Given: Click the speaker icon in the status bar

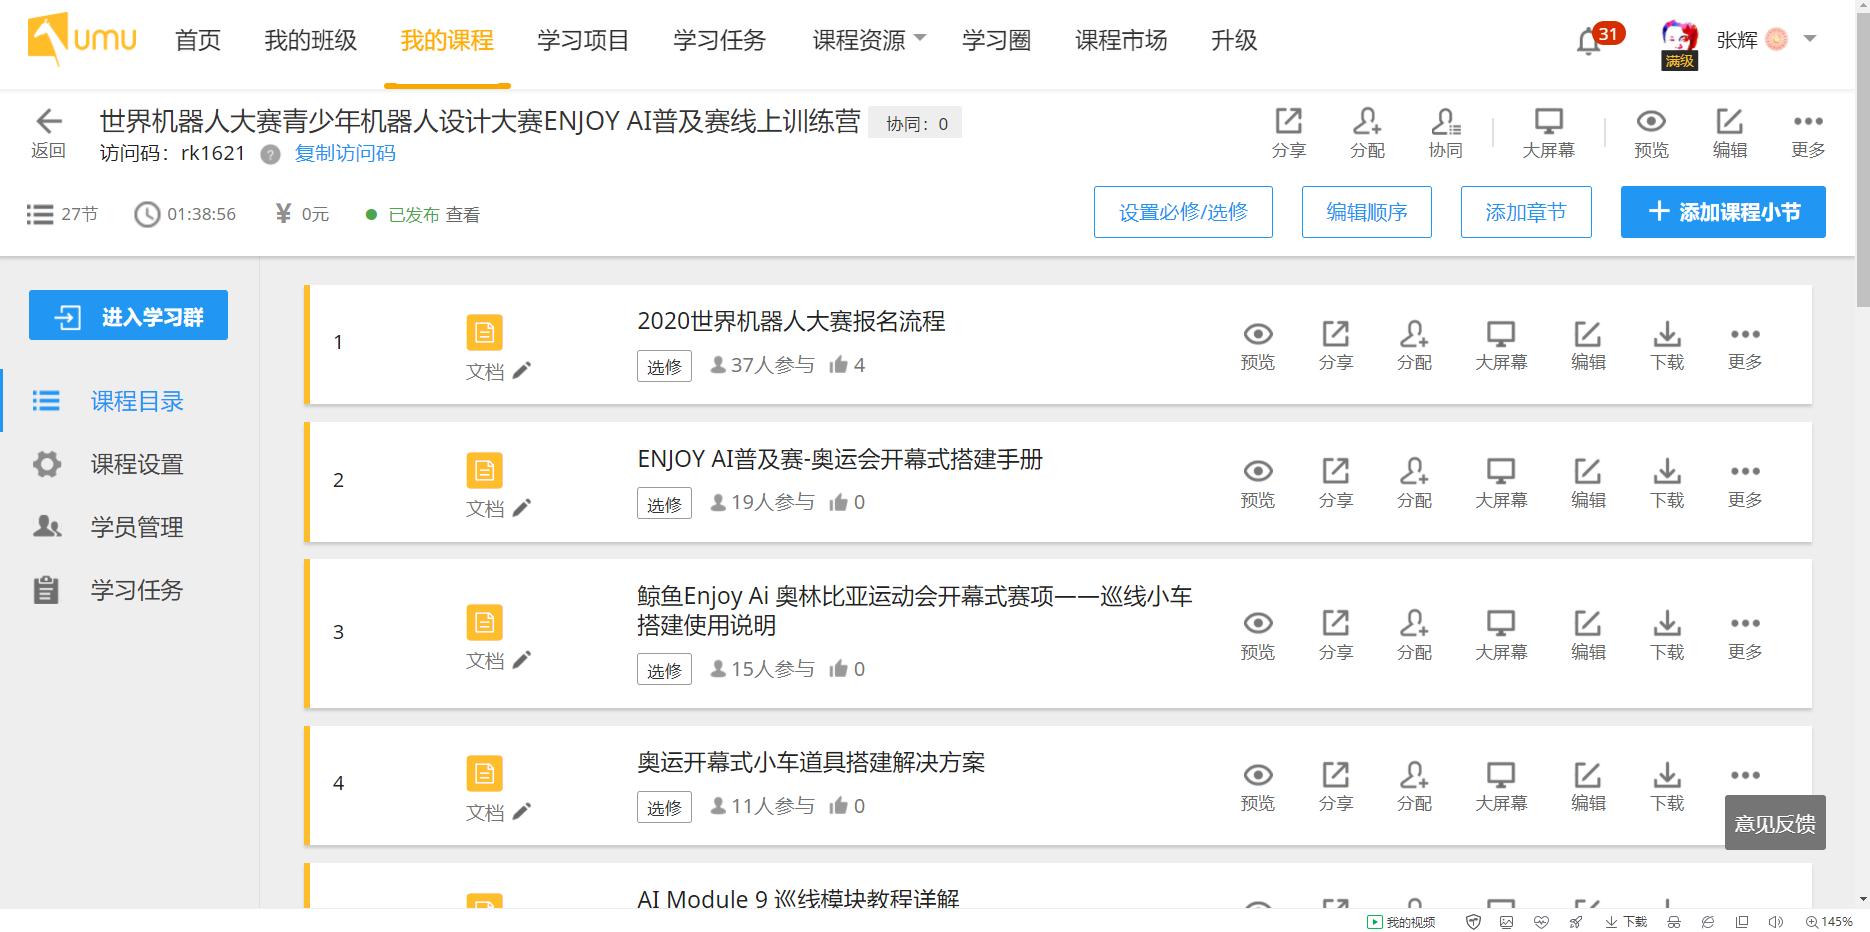Looking at the screenshot, I should [1776, 922].
